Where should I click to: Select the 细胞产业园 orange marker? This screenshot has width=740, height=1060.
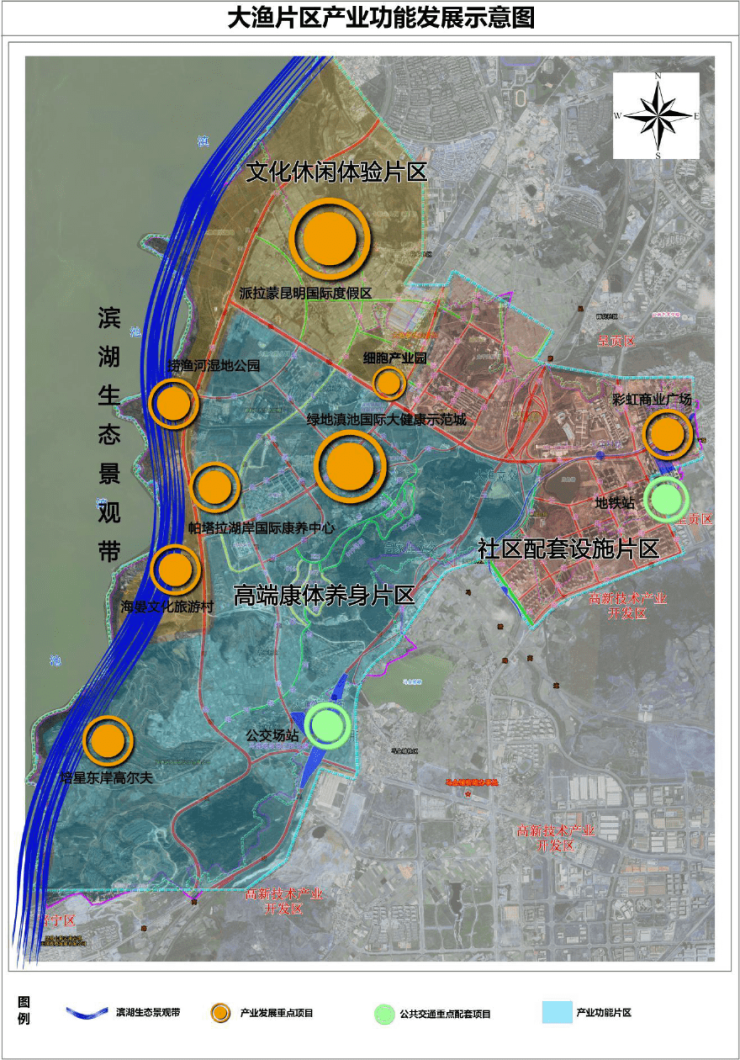388,382
